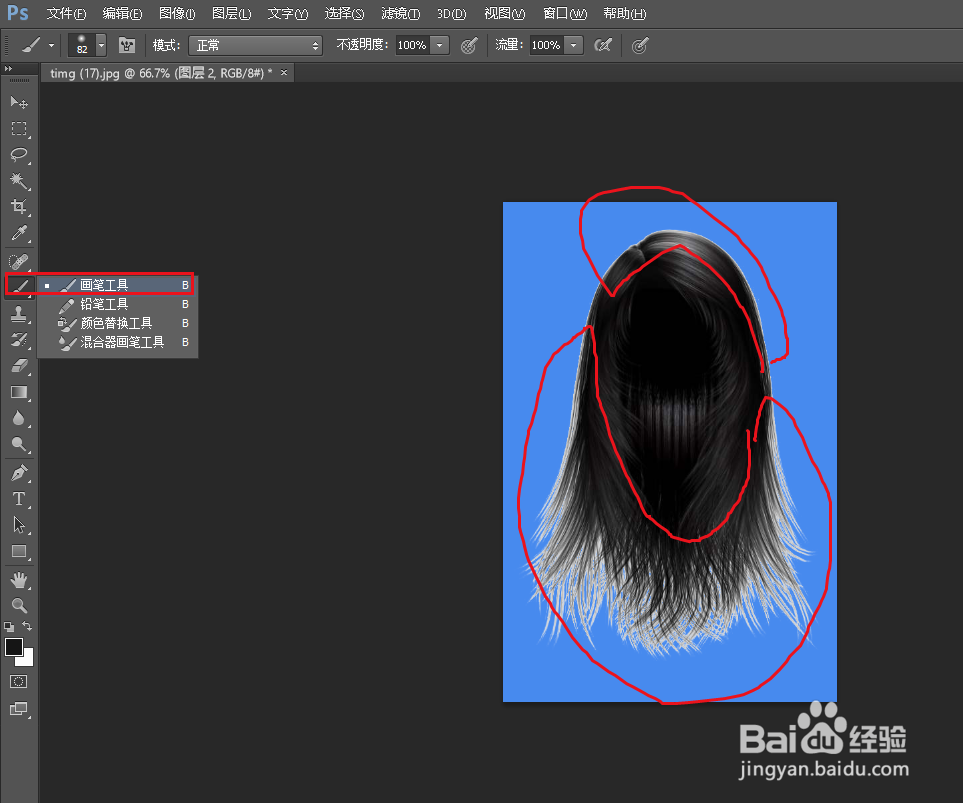Choose 铅笔工具 from the flyout
Viewport: 963px width, 803px height.
(117, 304)
